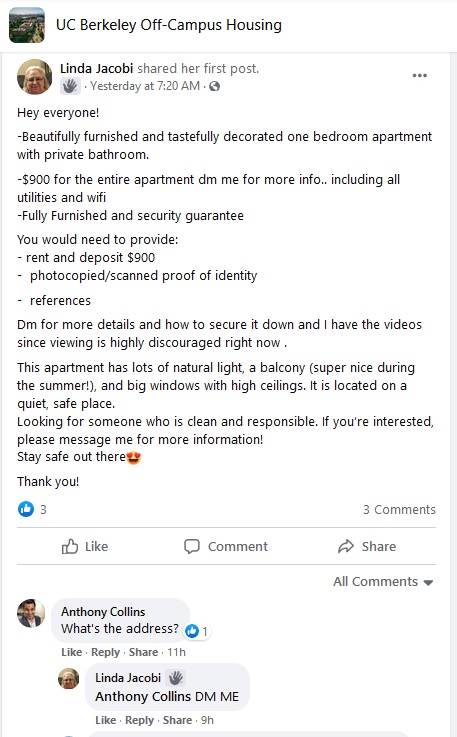Open Anthony Collins' profile picture in comments
Viewport: 457px width, 737px height.
click(31, 613)
